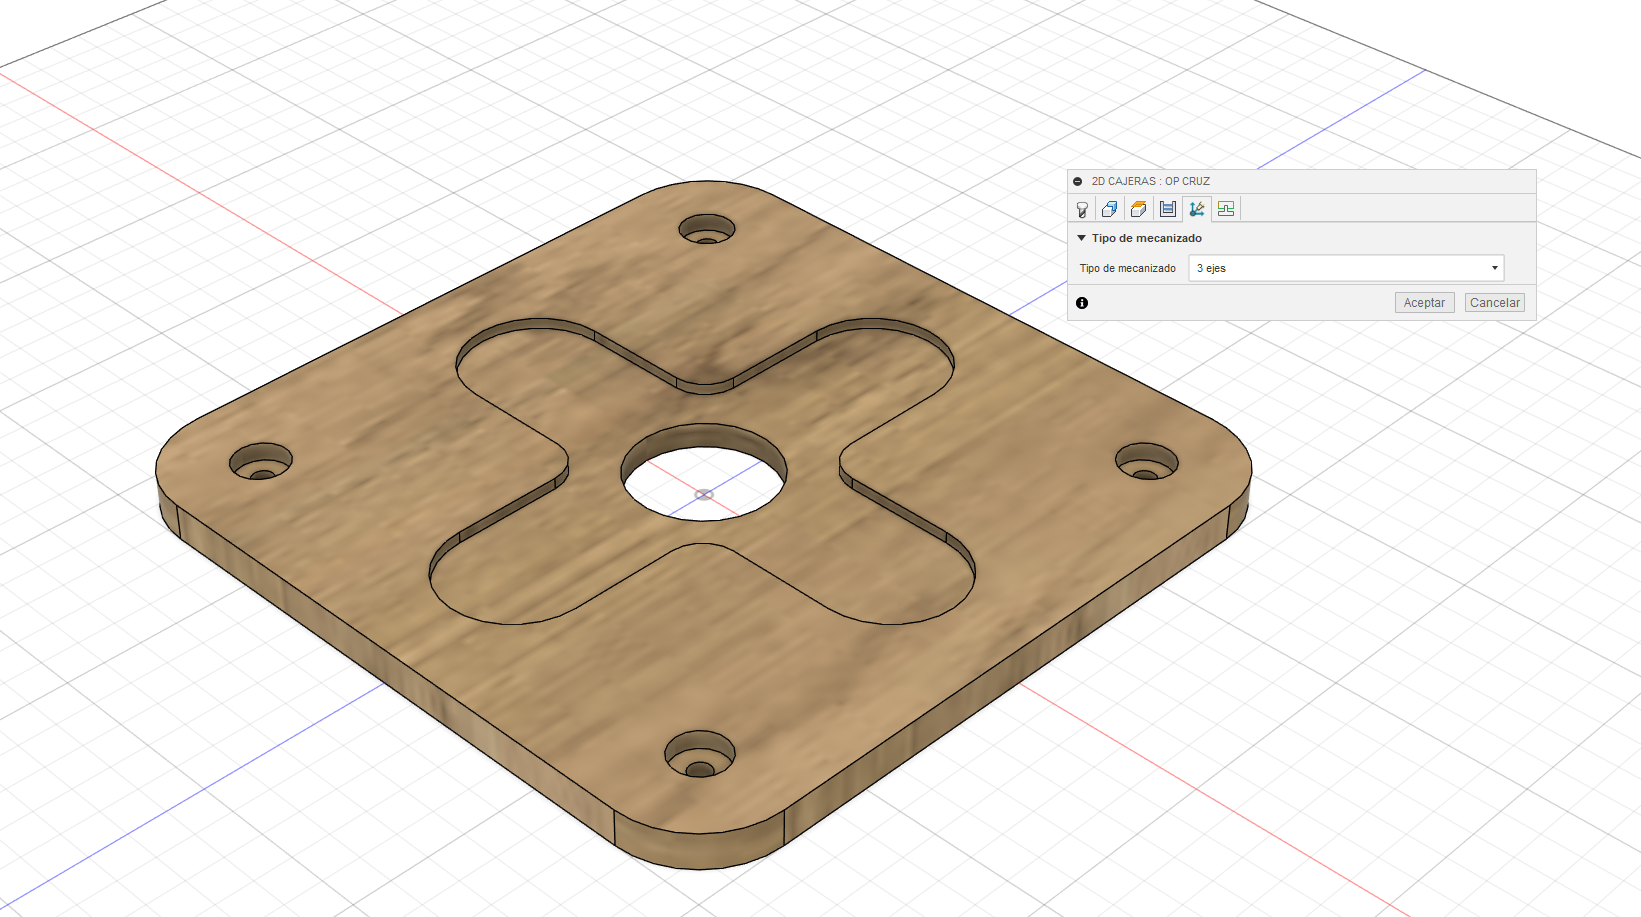The width and height of the screenshot is (1641, 917).
Task: Collapse the 2D CAJERAS dialog with the minus icon
Action: (x=1078, y=182)
